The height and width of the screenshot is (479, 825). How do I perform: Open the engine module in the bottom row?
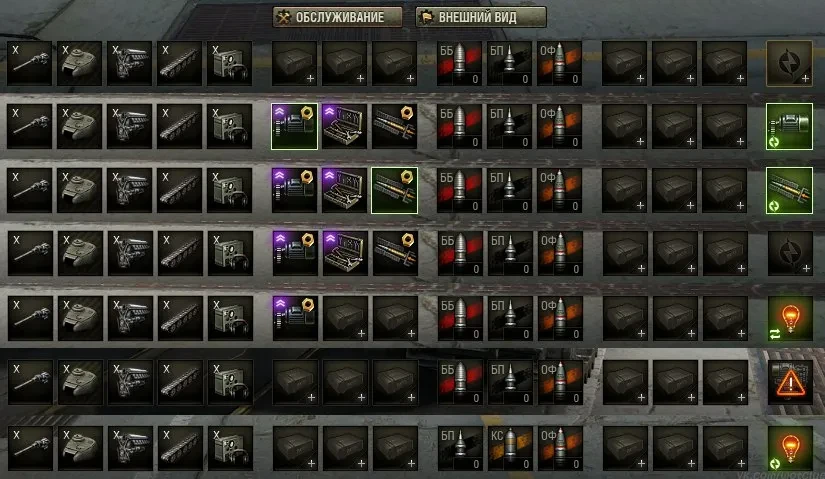click(130, 448)
